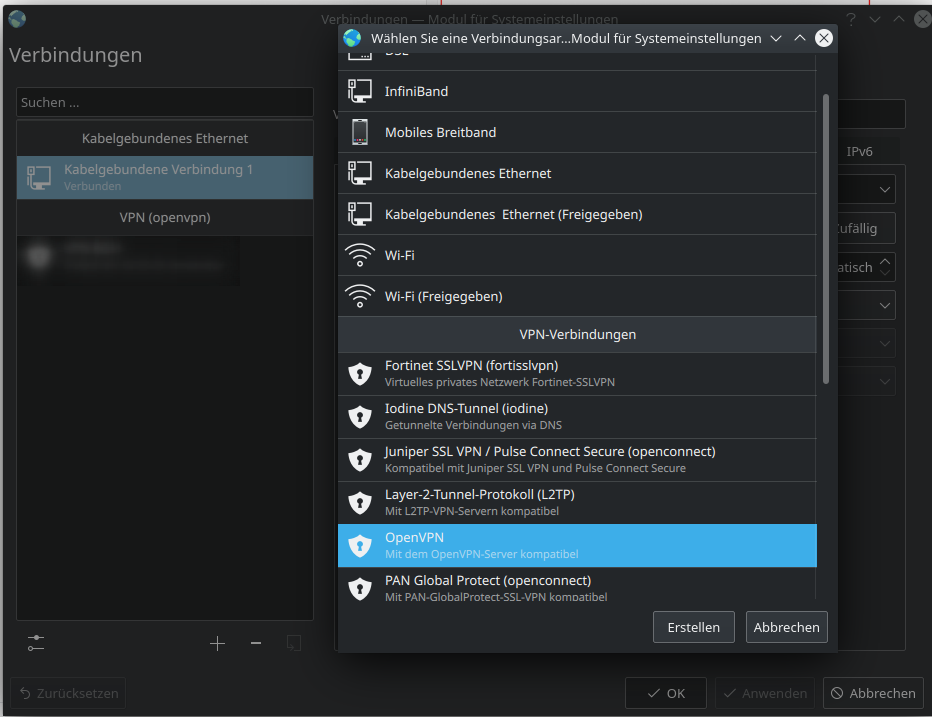Click the plus icon to add connection

217,643
